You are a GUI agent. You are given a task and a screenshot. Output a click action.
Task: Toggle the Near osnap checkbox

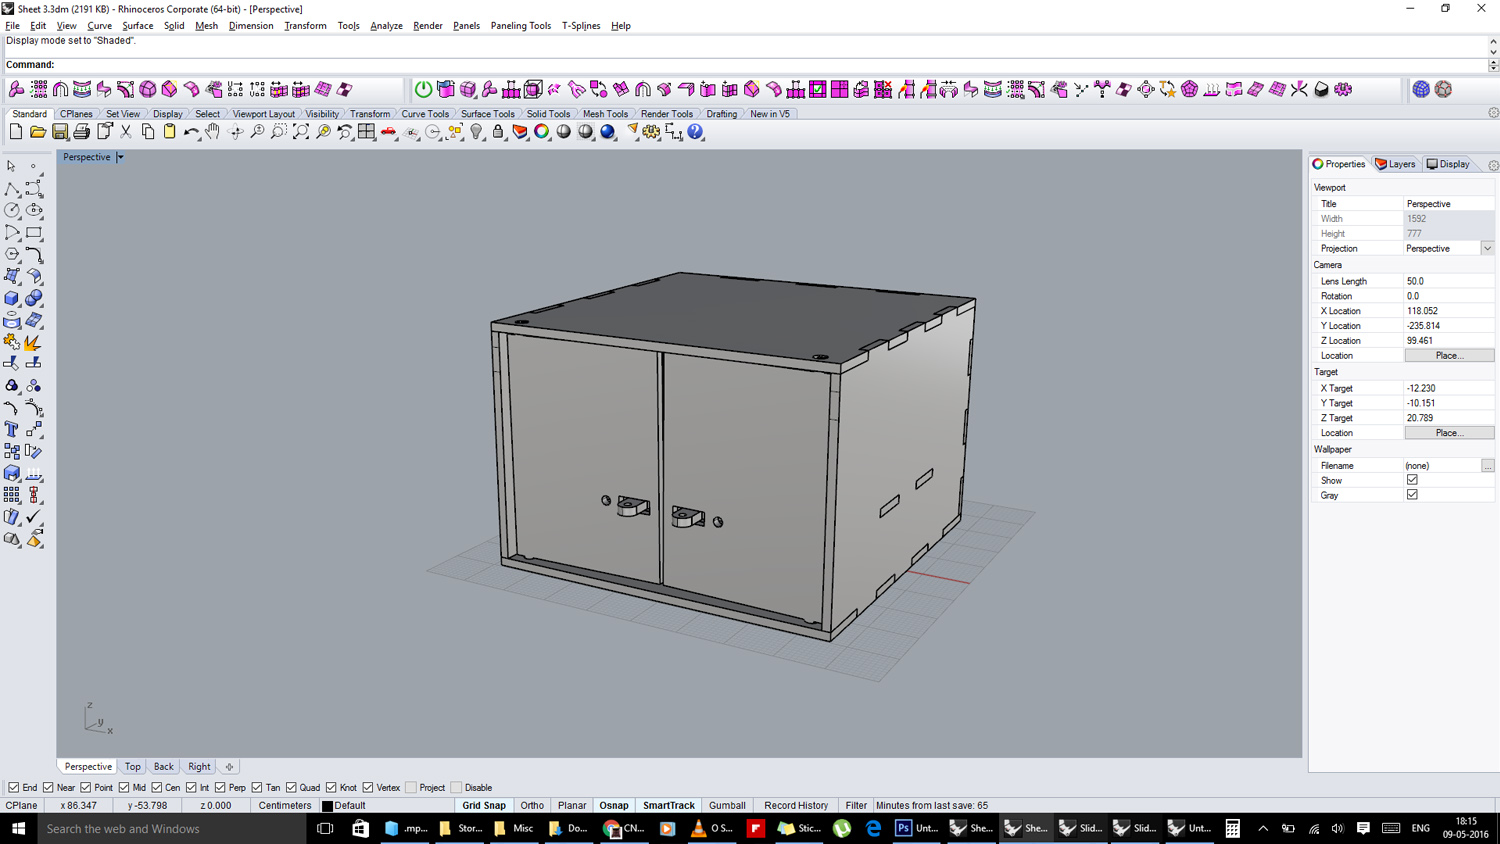pos(48,787)
